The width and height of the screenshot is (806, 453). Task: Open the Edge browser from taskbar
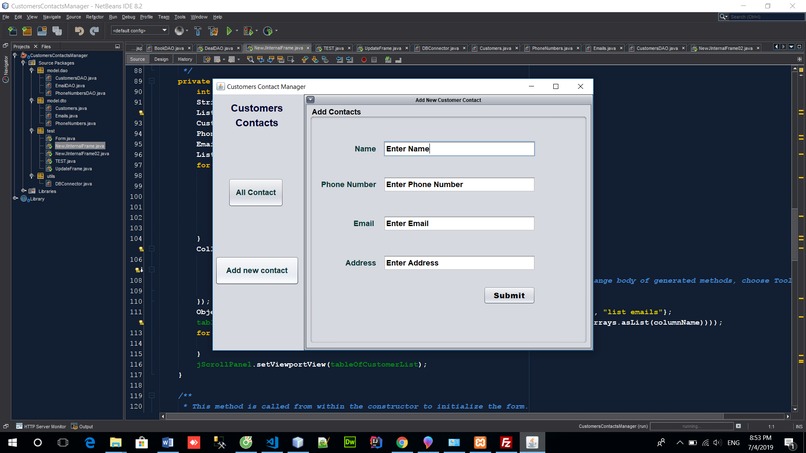[89, 442]
